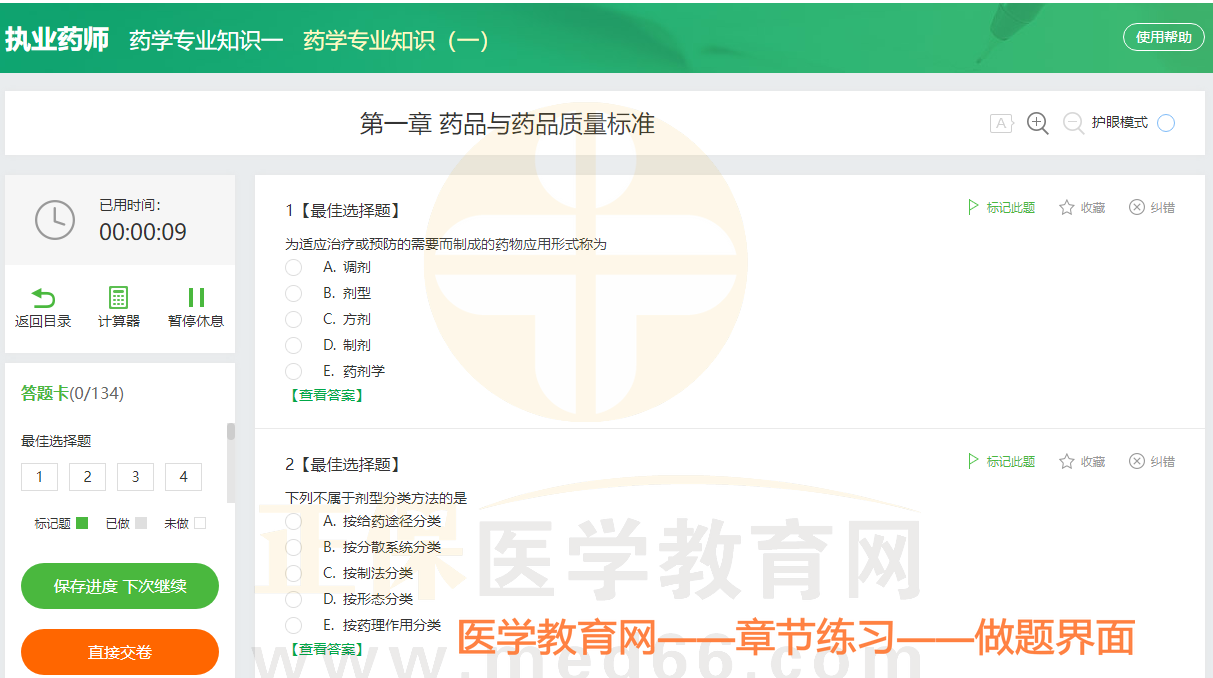The image size is (1213, 678).
Task: Choose option D. 按形态分类 for question 2
Action: [293, 599]
